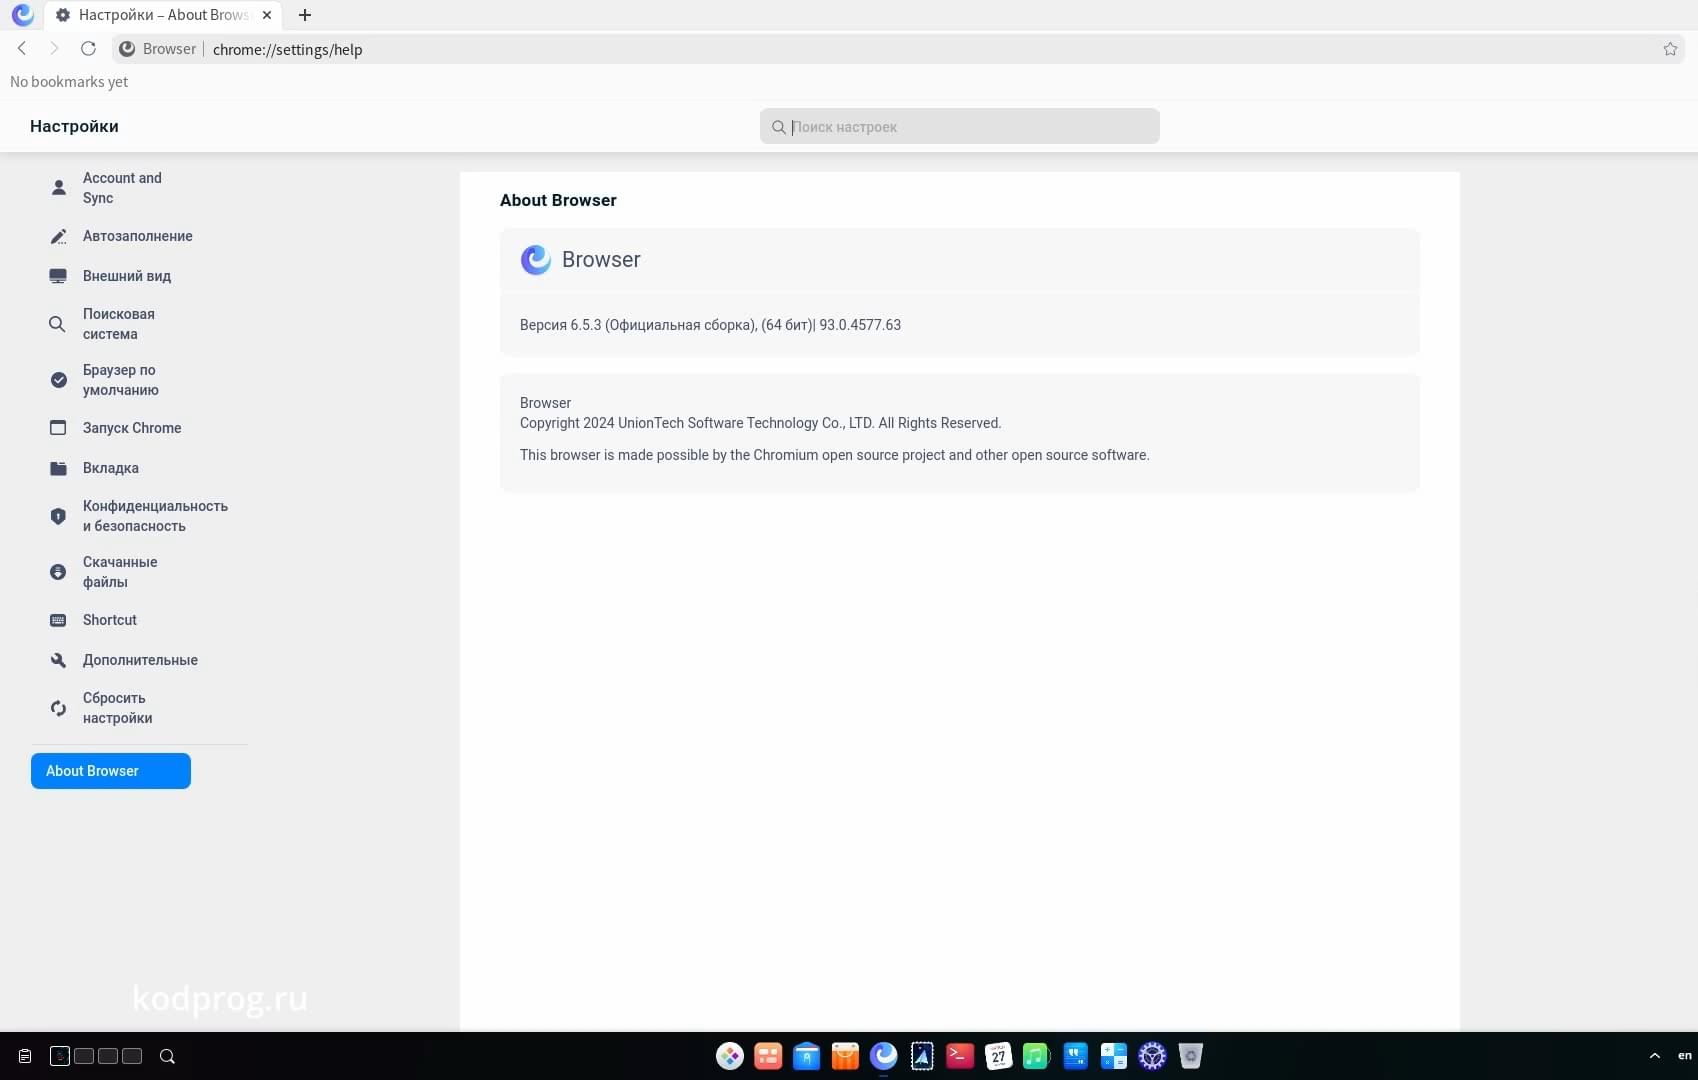
Task: Click the address bar URL chrome://settings/help
Action: click(287, 50)
